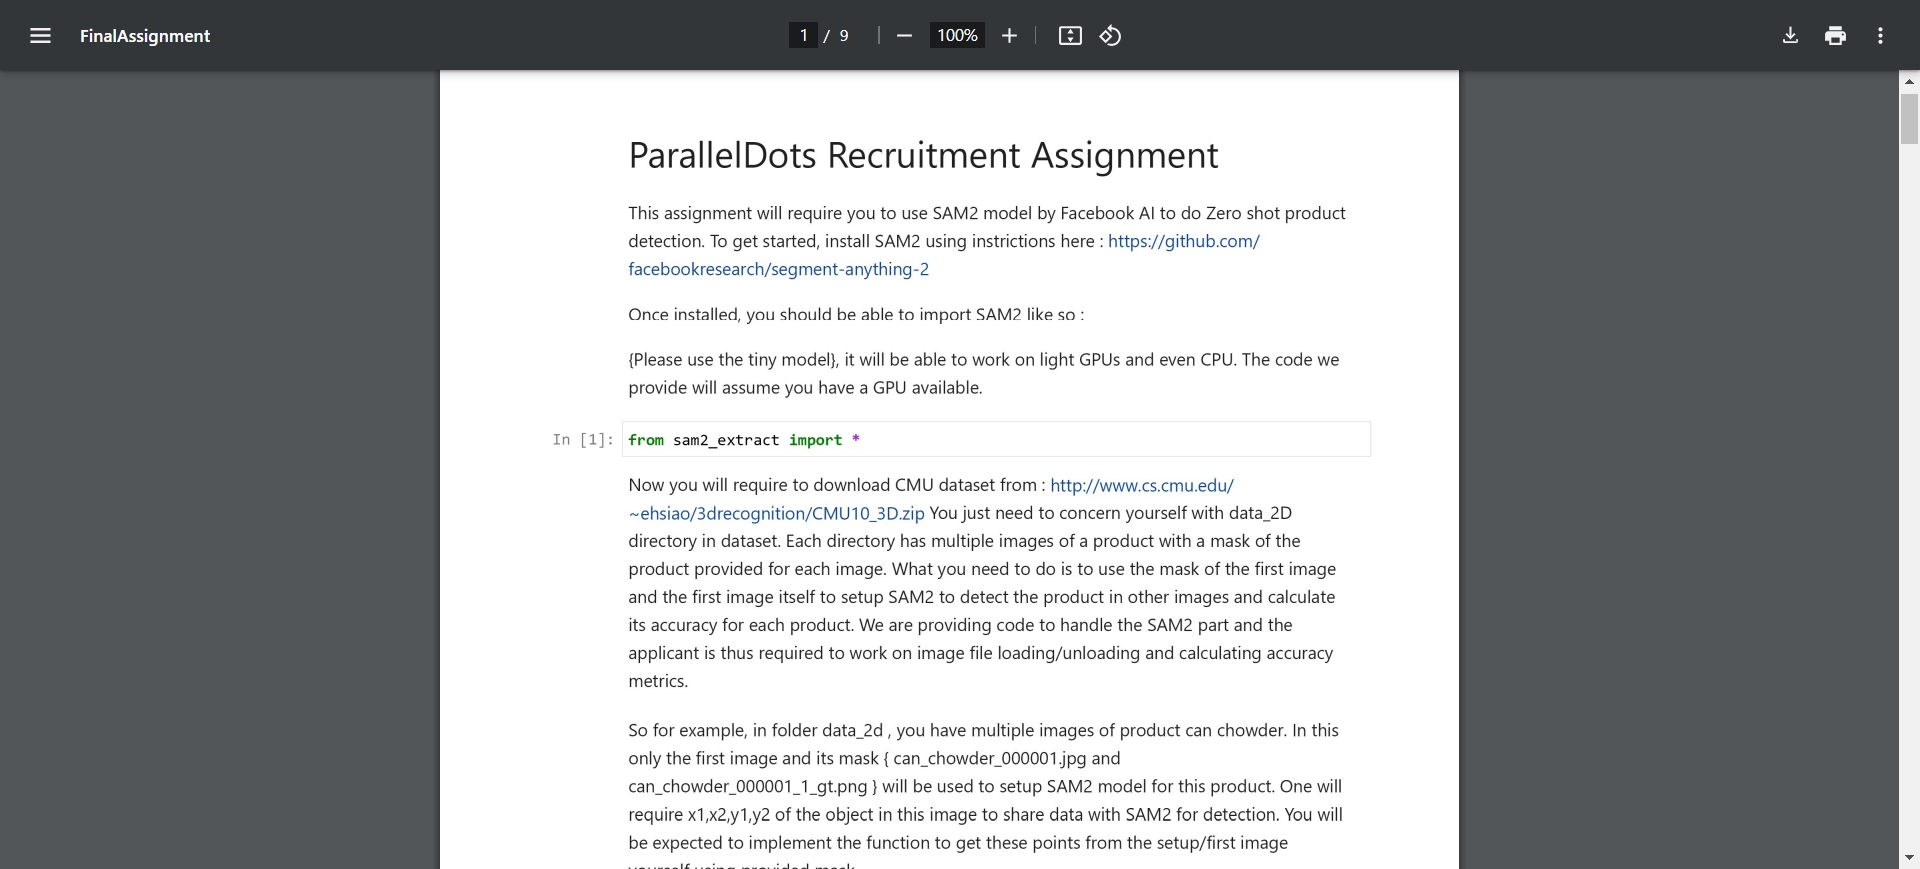Click the 'from sam2_extract import *' code cell
Screen dimensions: 1920x869
coord(996,440)
